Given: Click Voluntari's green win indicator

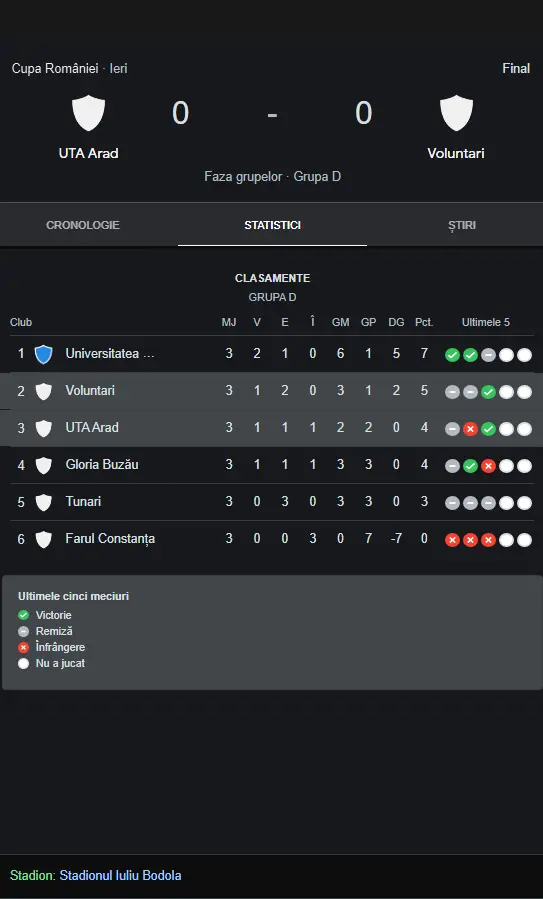Looking at the screenshot, I should point(488,392).
